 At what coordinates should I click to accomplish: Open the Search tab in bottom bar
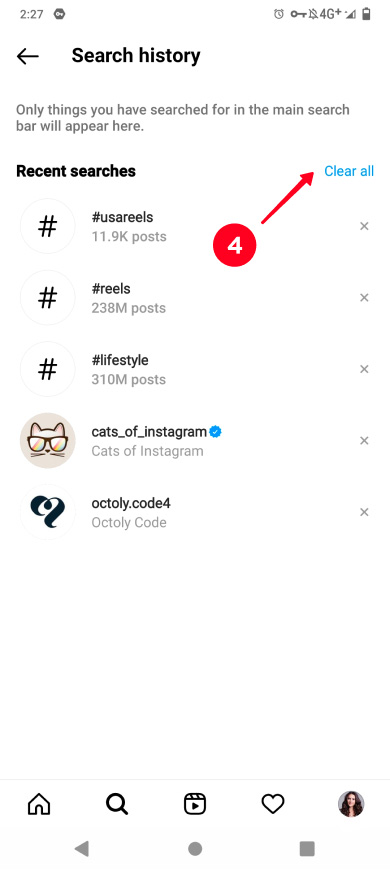[x=117, y=803]
